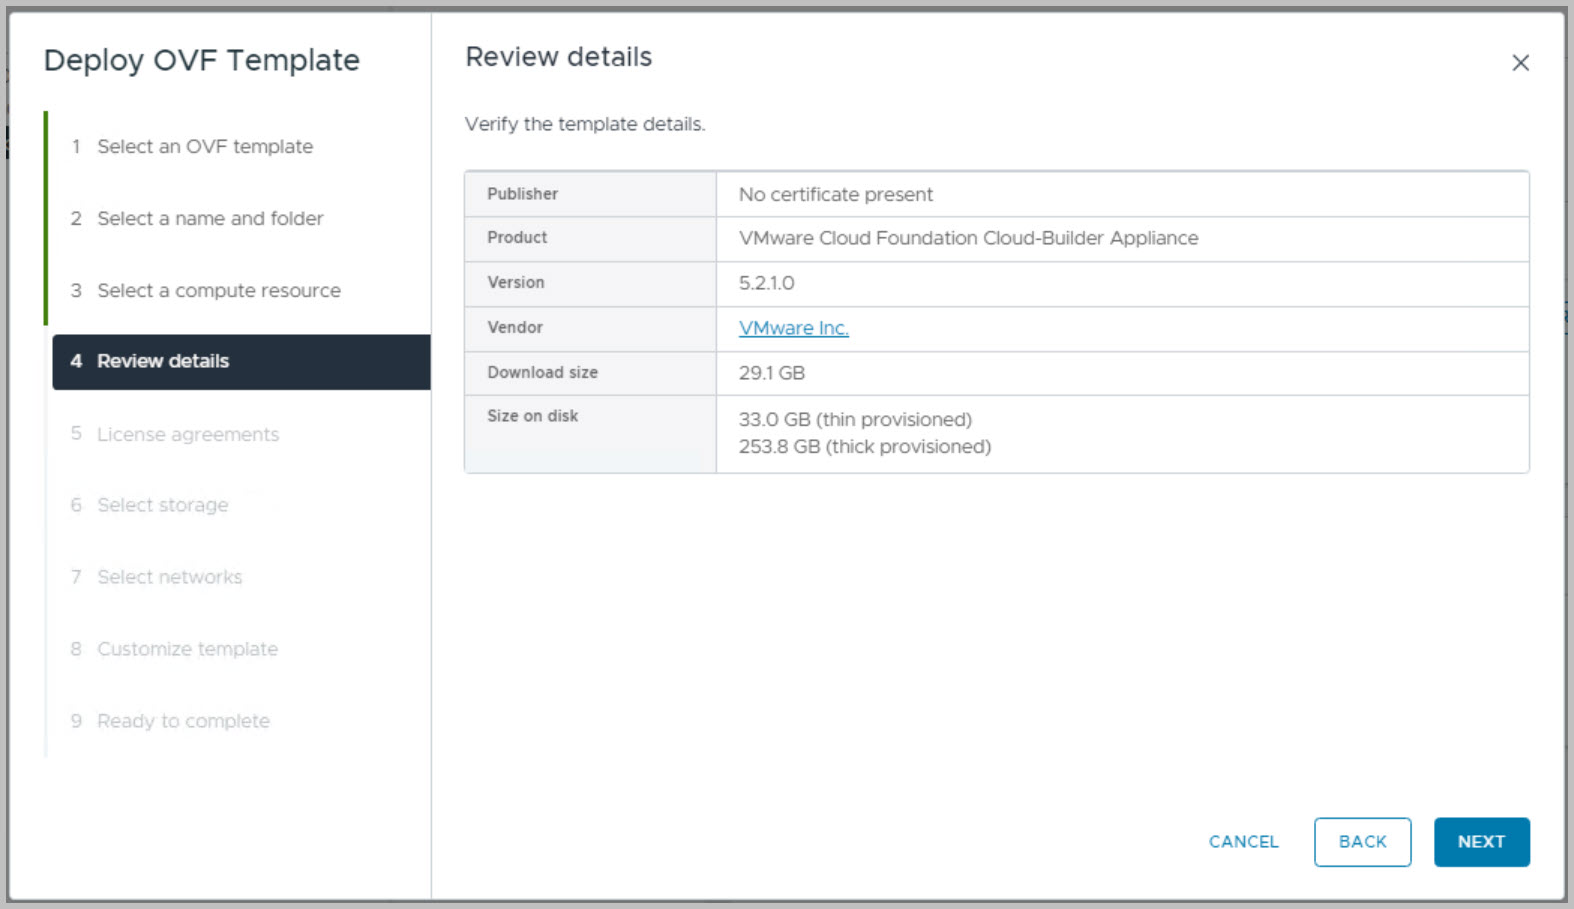Open step 2 Select a name and folder
The image size is (1574, 909).
pyautogui.click(x=210, y=219)
